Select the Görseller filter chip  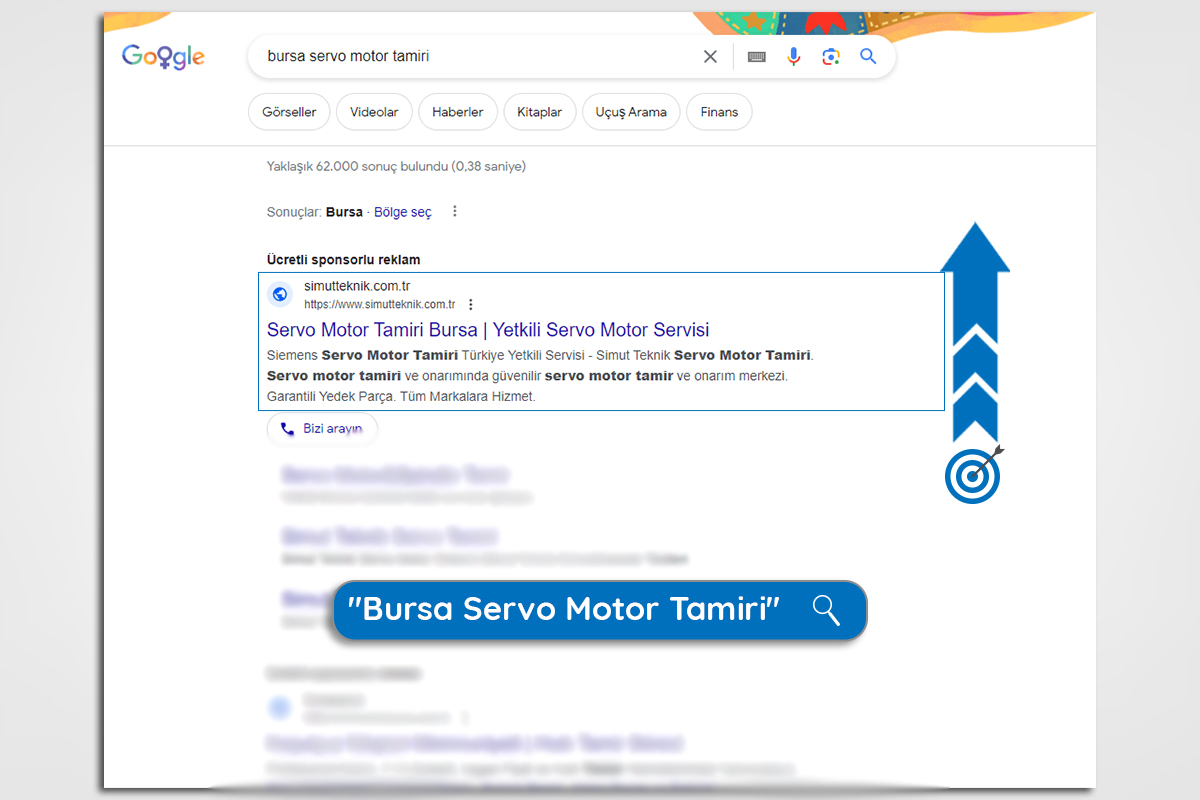(x=289, y=112)
